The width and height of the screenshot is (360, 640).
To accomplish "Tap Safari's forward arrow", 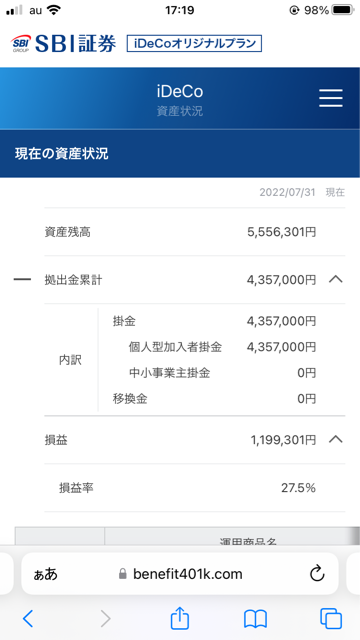I will click(x=105, y=619).
